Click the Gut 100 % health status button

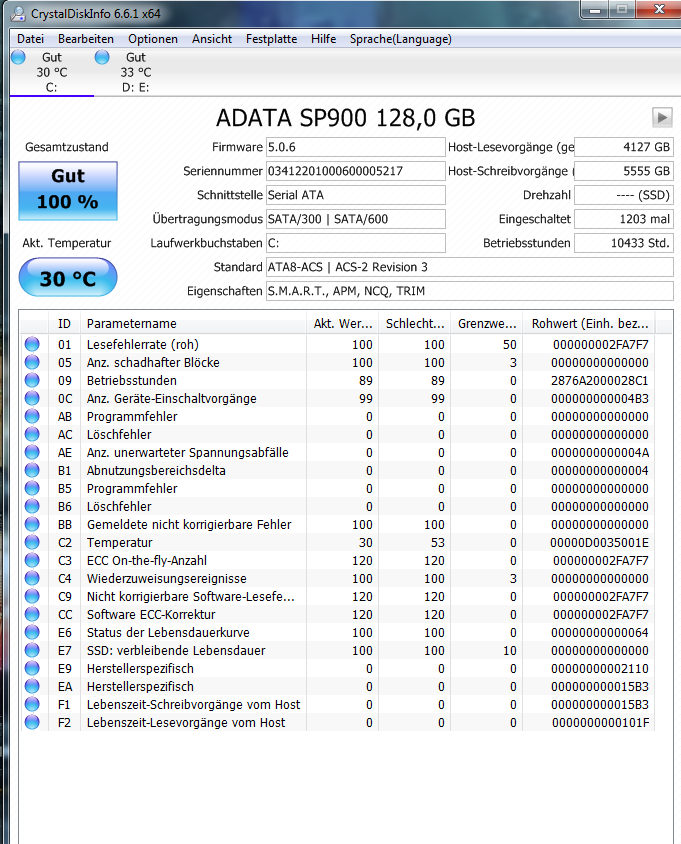tap(68, 191)
